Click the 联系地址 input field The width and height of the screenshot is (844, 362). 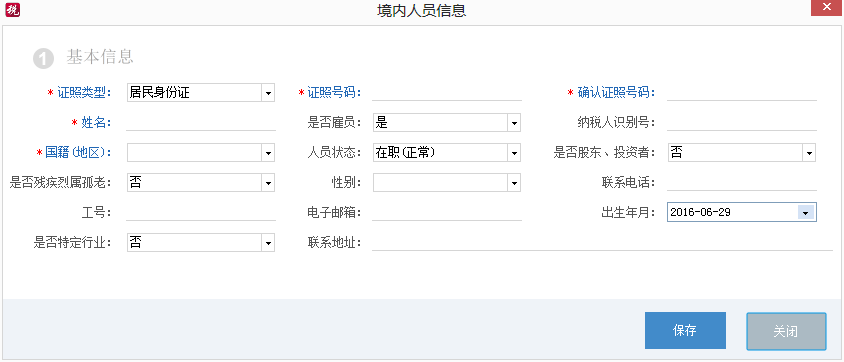602,243
